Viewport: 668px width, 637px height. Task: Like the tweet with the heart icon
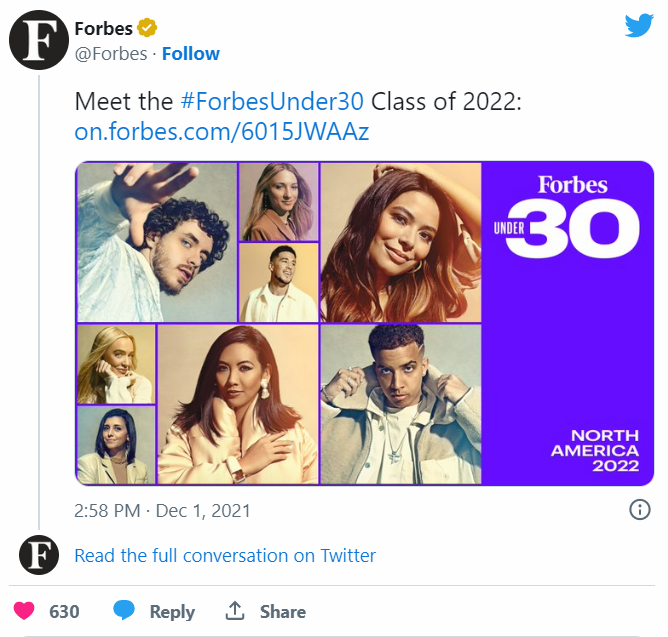click(24, 611)
